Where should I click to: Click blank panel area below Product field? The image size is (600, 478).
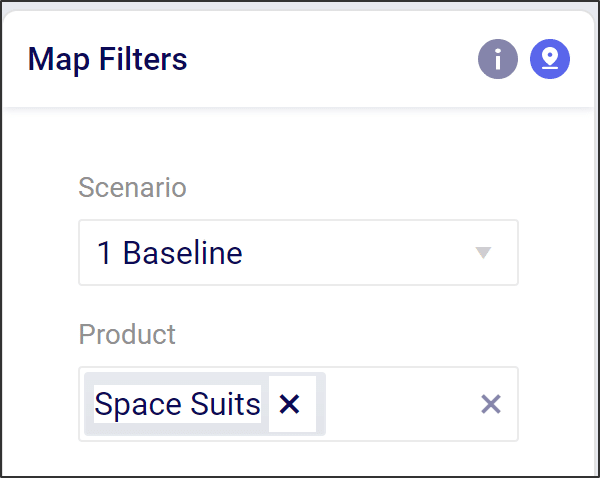pos(298,458)
